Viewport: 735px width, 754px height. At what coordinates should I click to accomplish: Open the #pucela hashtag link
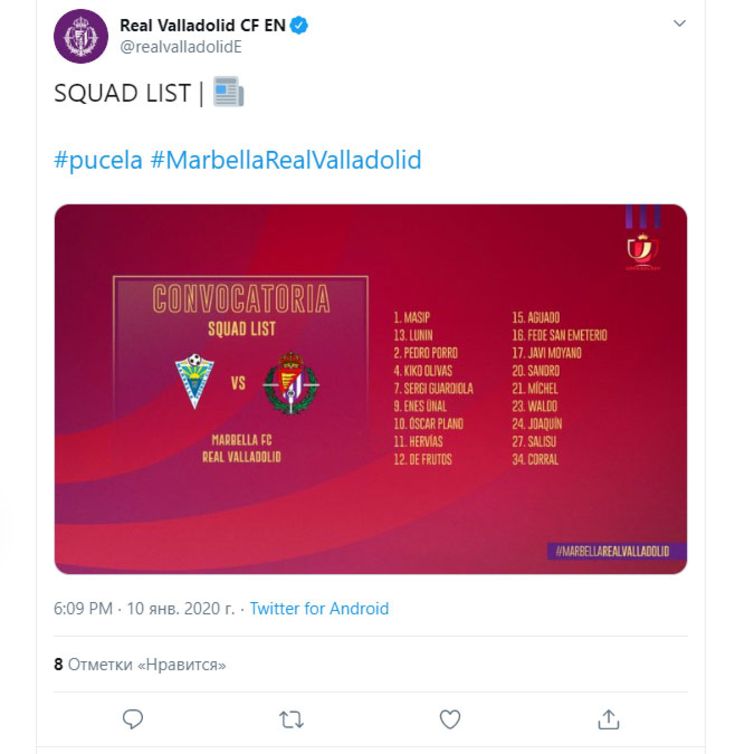(98, 160)
